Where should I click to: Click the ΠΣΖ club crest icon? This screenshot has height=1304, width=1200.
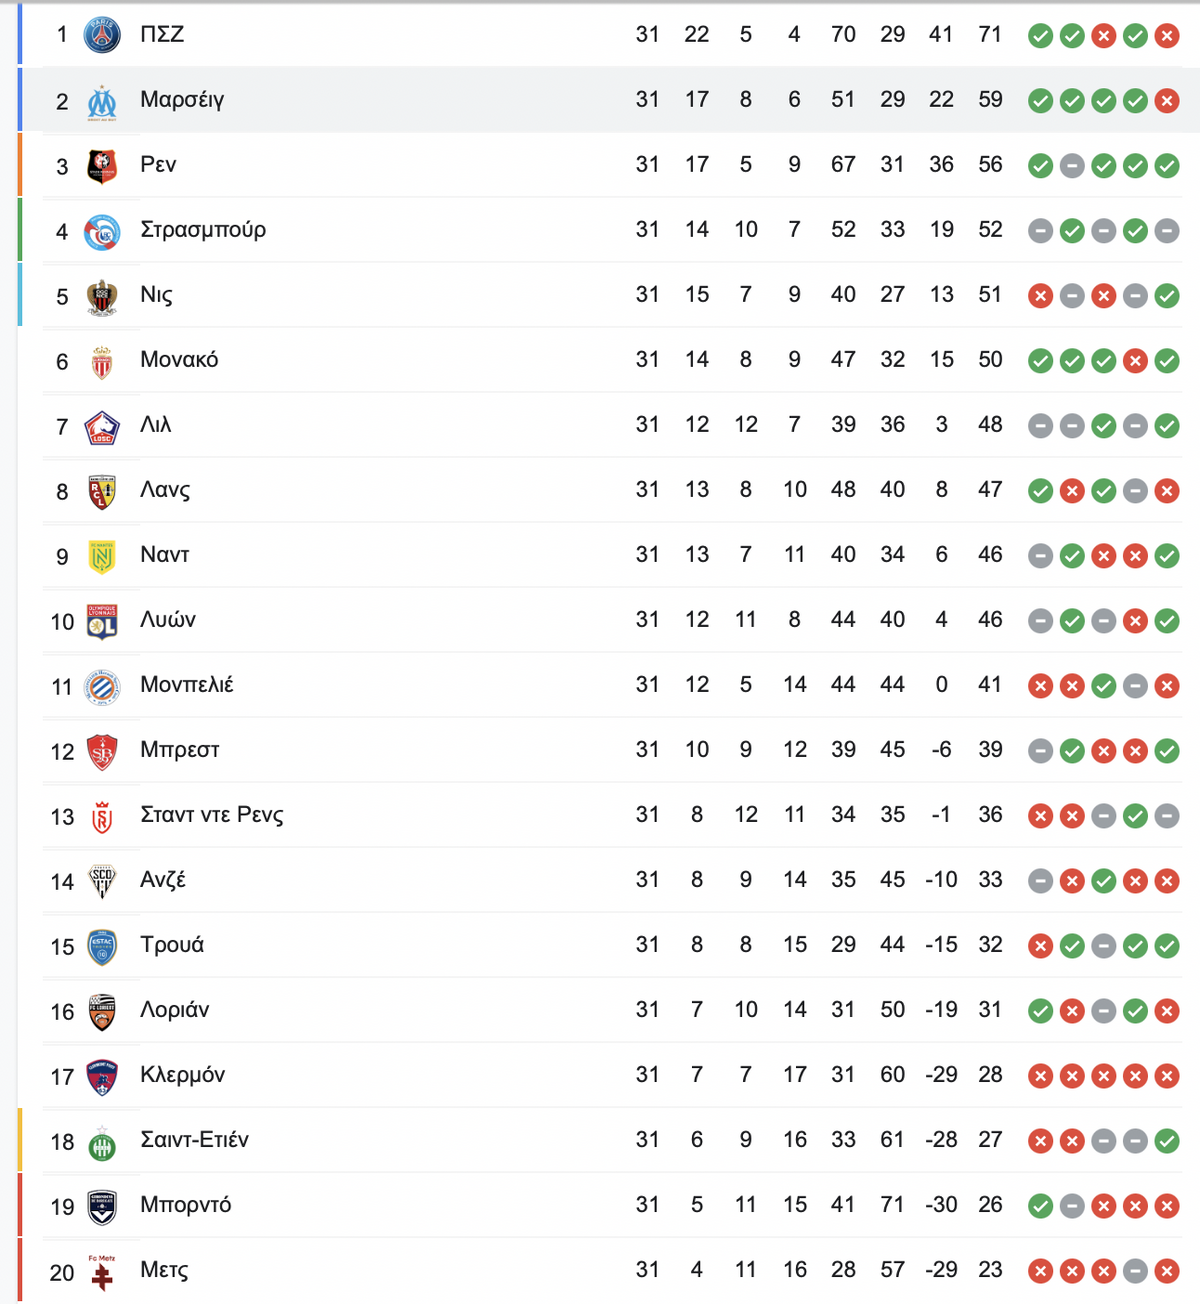(102, 35)
